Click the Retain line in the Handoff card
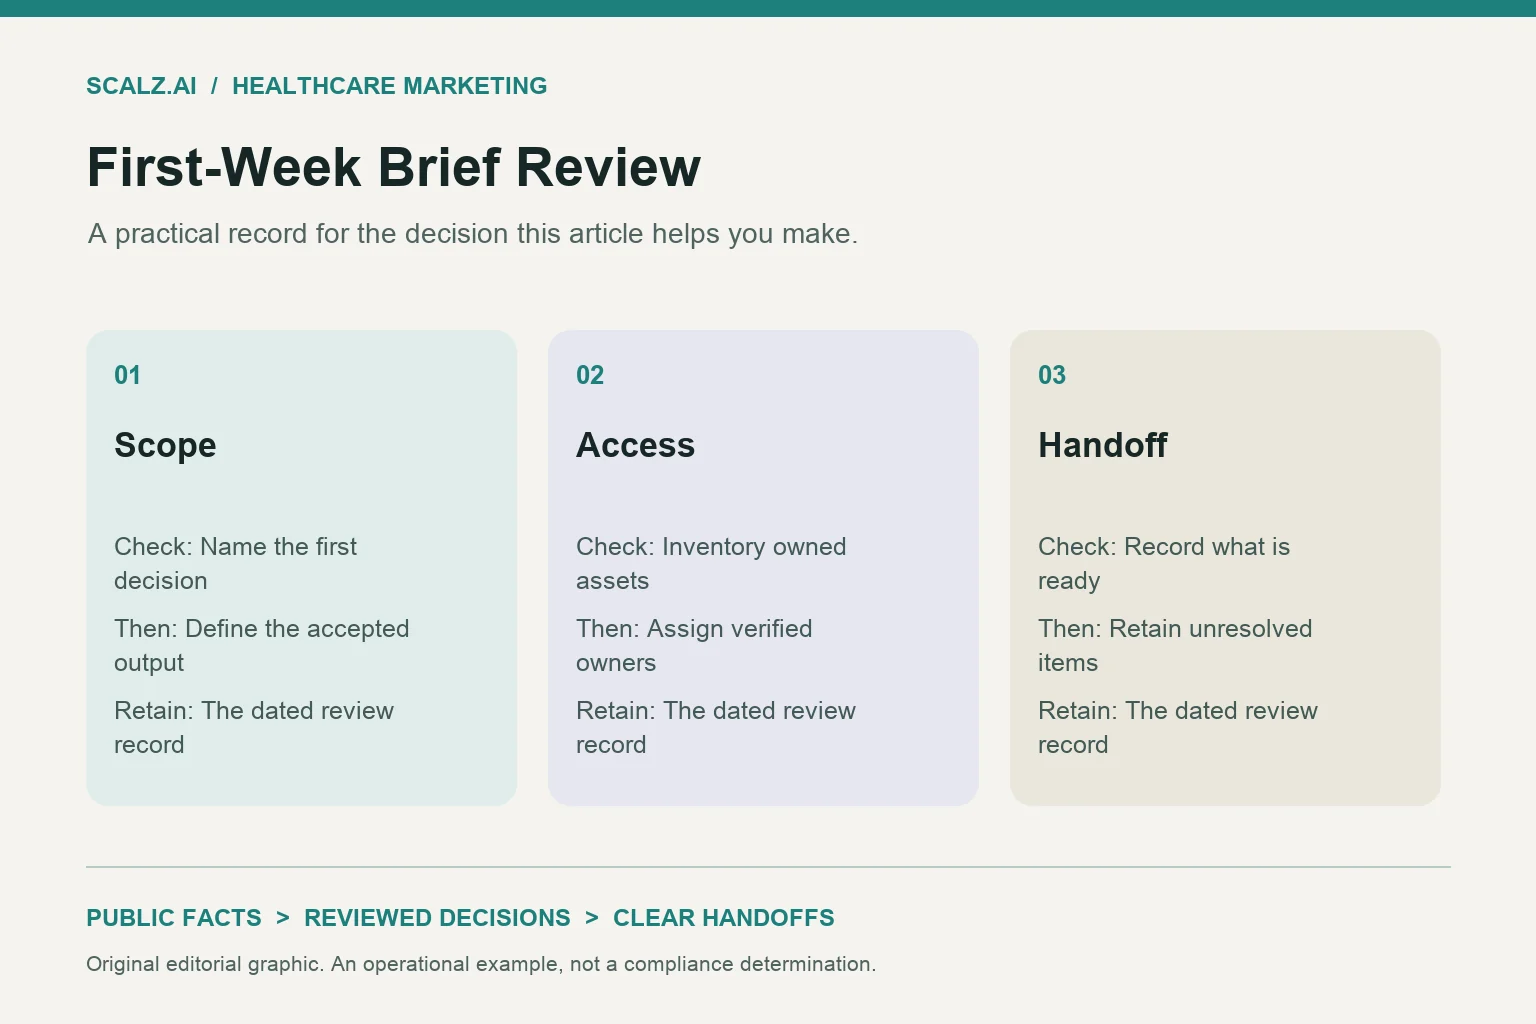The image size is (1536, 1024). point(1178,727)
